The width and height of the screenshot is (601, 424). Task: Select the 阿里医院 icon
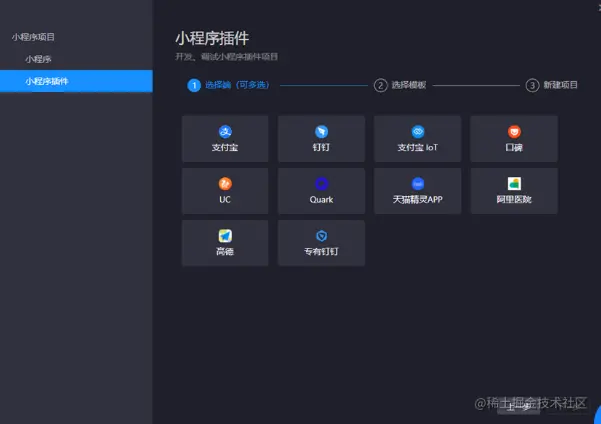(514, 184)
